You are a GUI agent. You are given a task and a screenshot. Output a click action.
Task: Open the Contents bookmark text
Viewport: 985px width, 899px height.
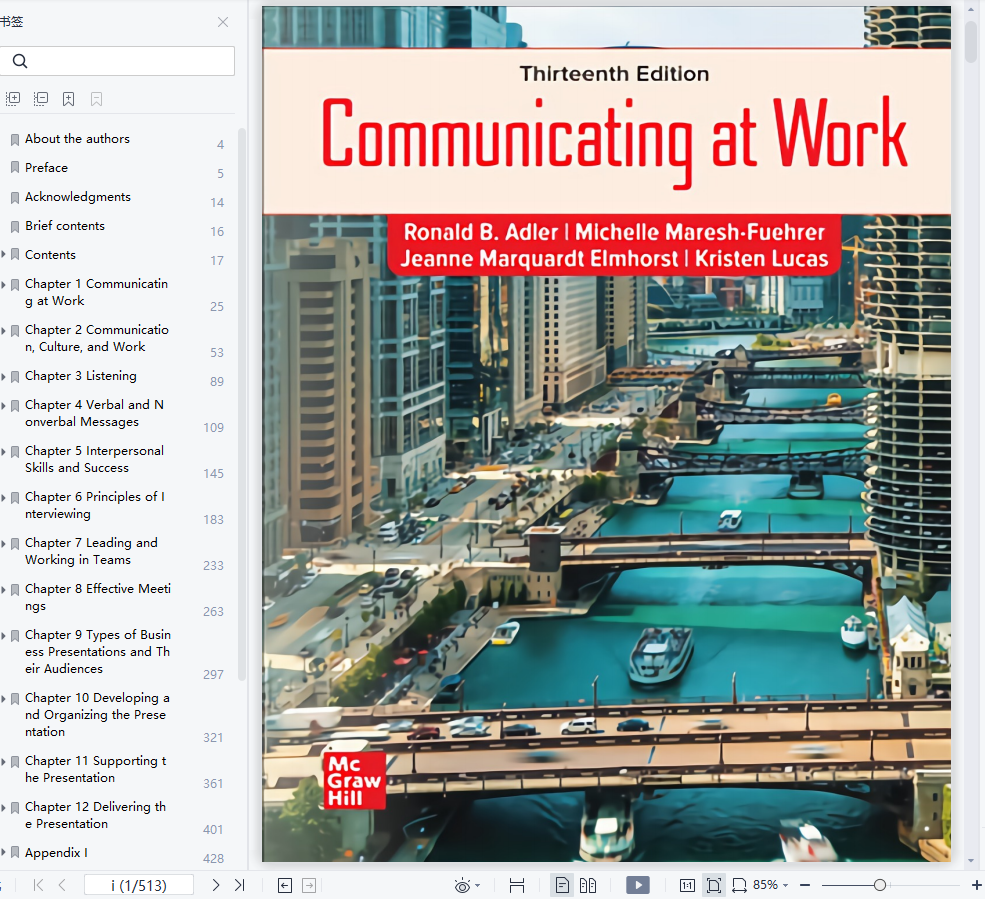(50, 254)
